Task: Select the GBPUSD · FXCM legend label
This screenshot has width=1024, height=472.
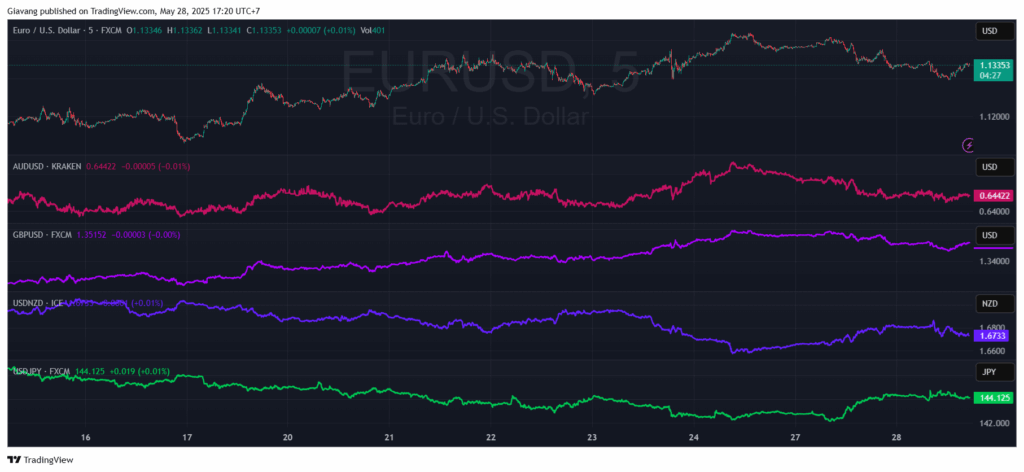Action: pos(42,235)
